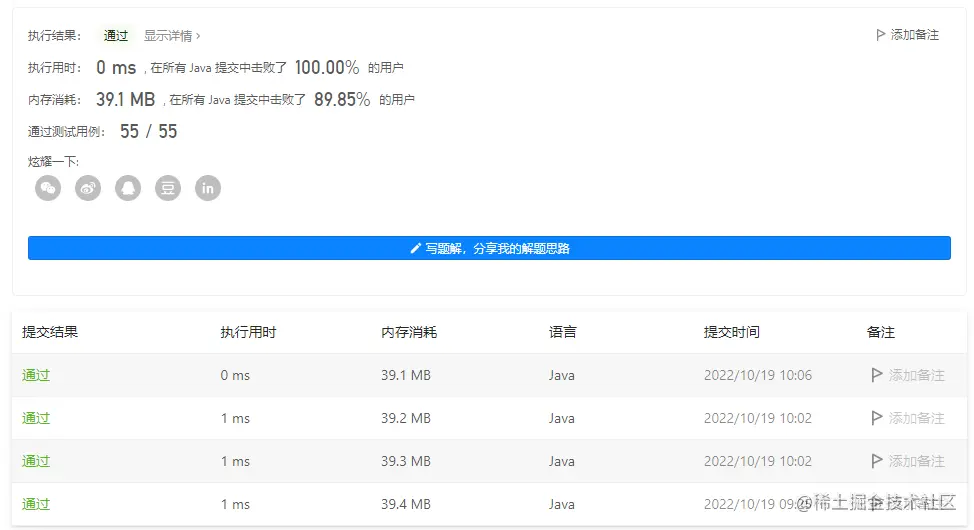The image size is (974, 530).
Task: Click 炫耀一下 label
Action: point(53,162)
